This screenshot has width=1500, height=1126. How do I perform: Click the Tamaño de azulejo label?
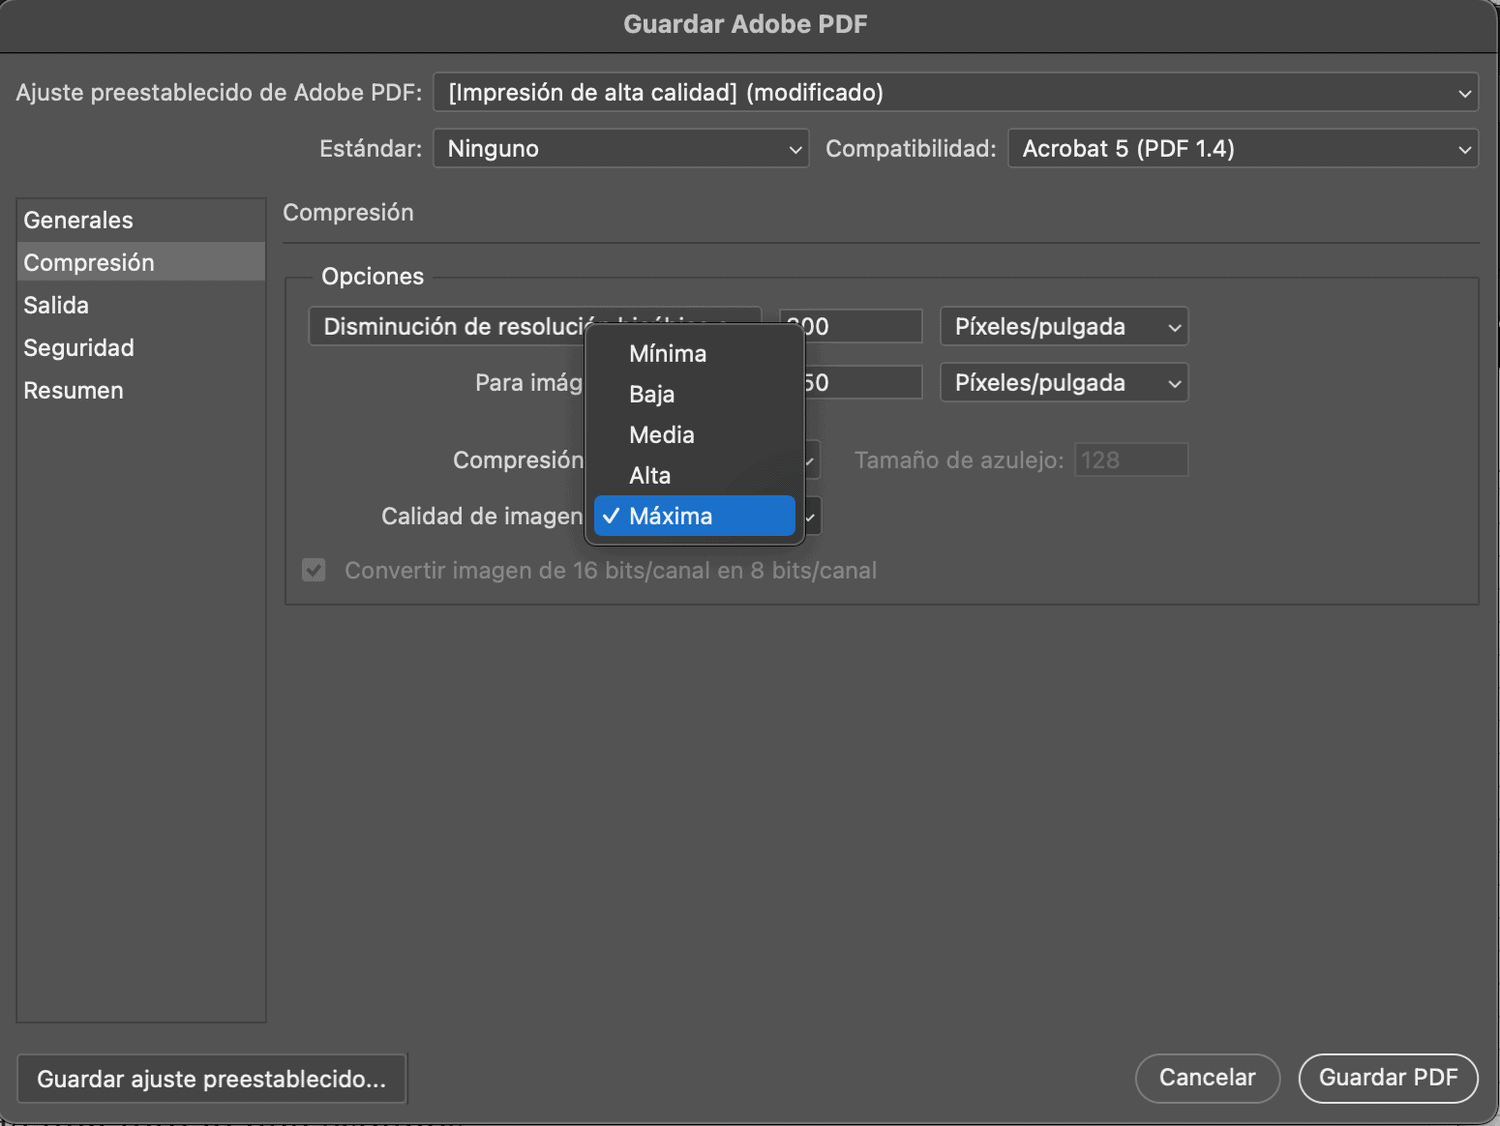point(958,461)
